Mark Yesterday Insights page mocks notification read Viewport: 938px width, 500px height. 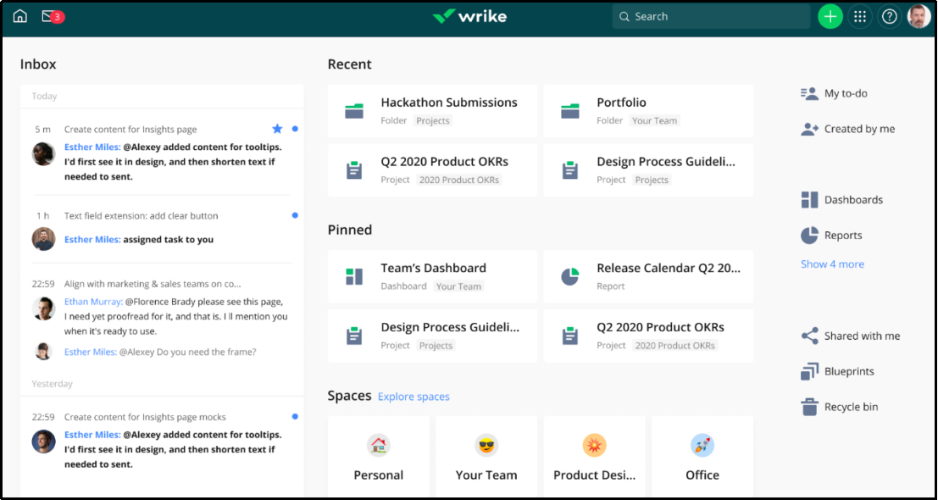(295, 416)
